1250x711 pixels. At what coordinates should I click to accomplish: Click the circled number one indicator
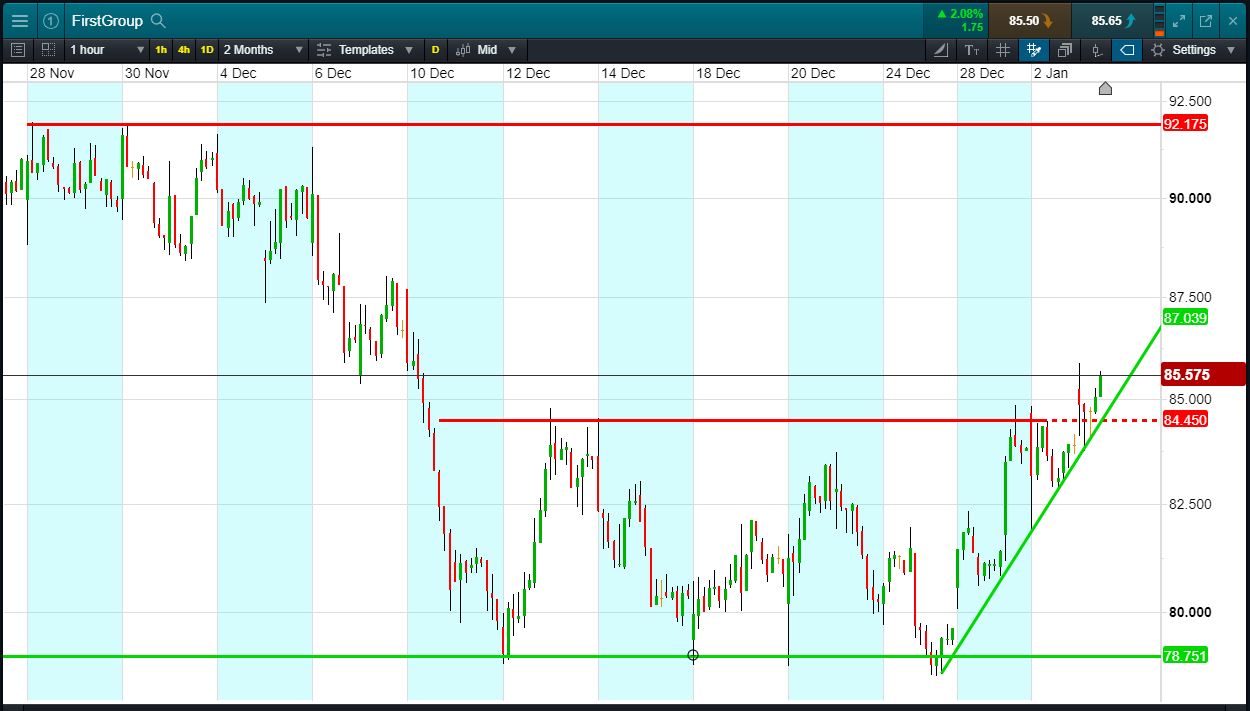click(x=51, y=20)
